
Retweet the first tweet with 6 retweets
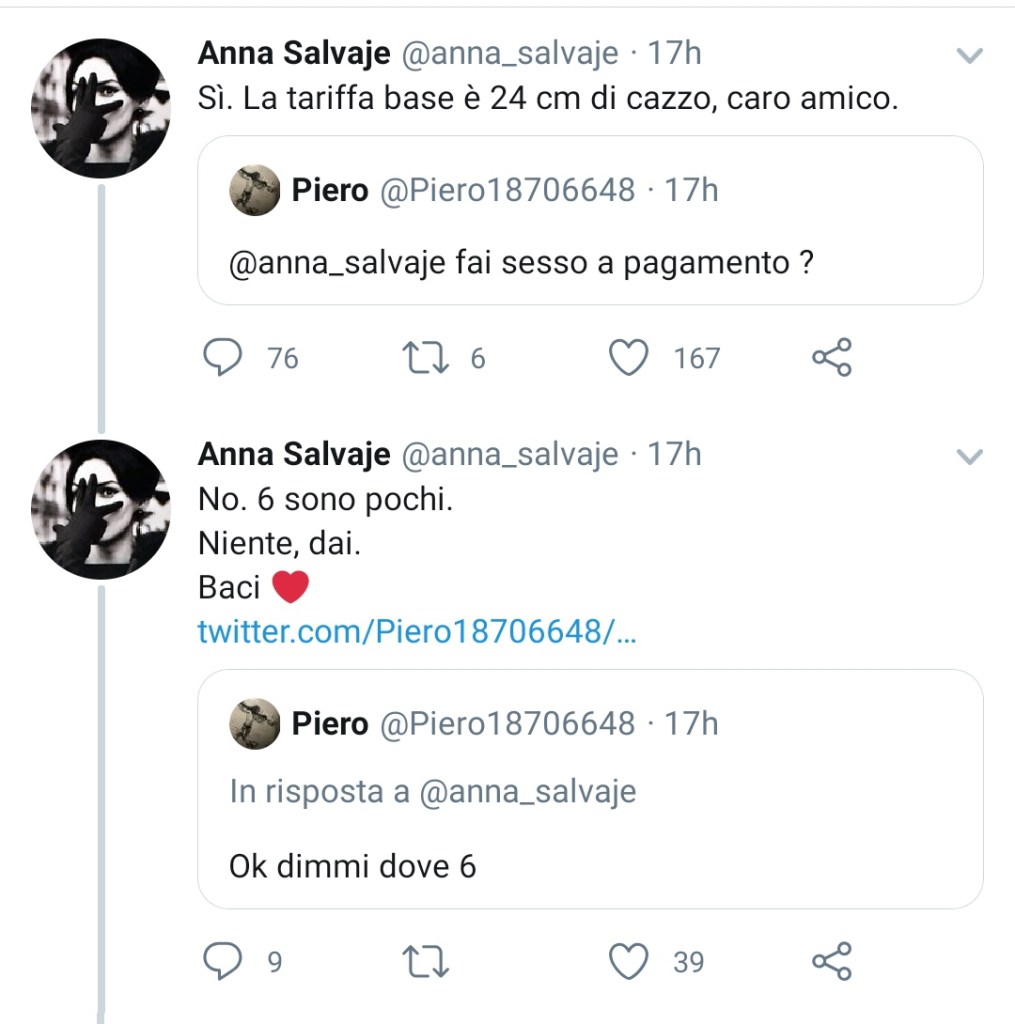427,358
